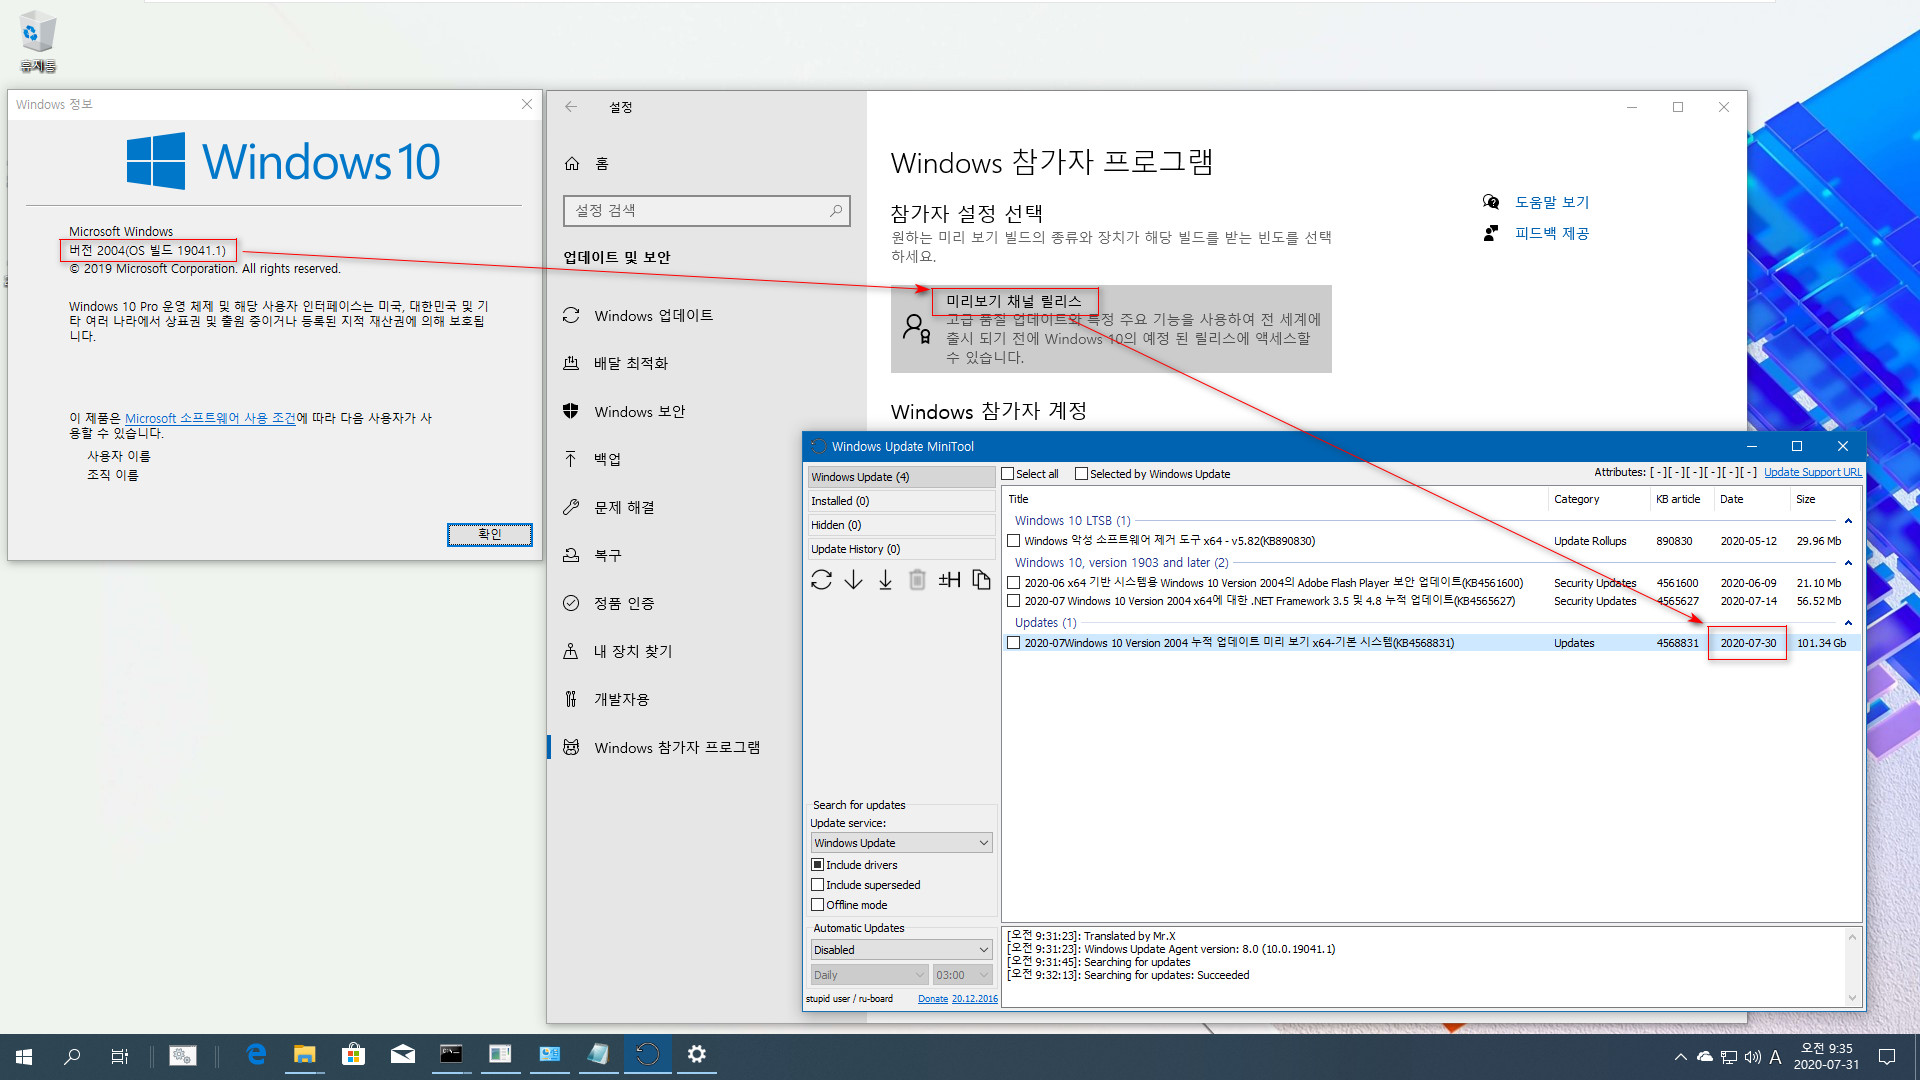Open Task View on the taskbar
1920x1080 pixels.
pos(120,1056)
